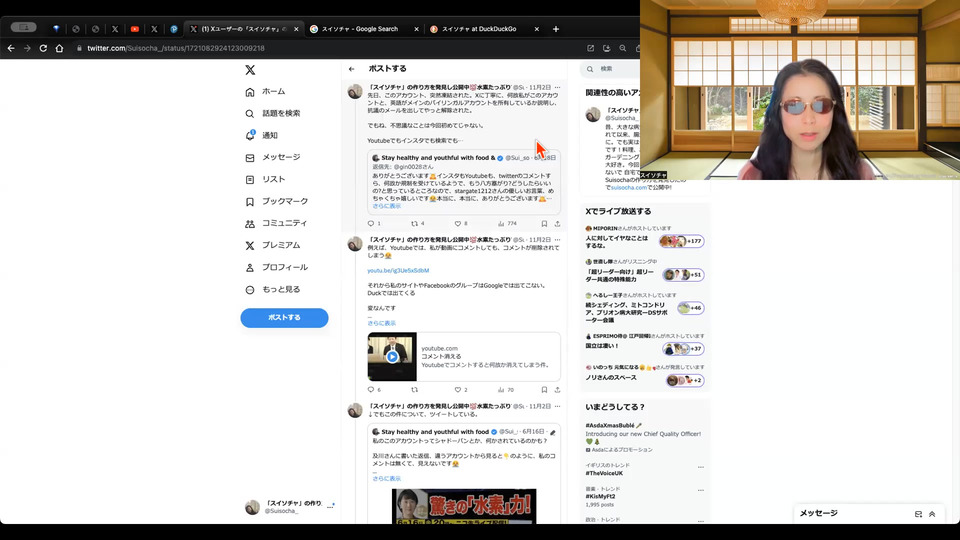Compose new message in メッセージ drawer
The width and height of the screenshot is (960, 540).
click(918, 514)
